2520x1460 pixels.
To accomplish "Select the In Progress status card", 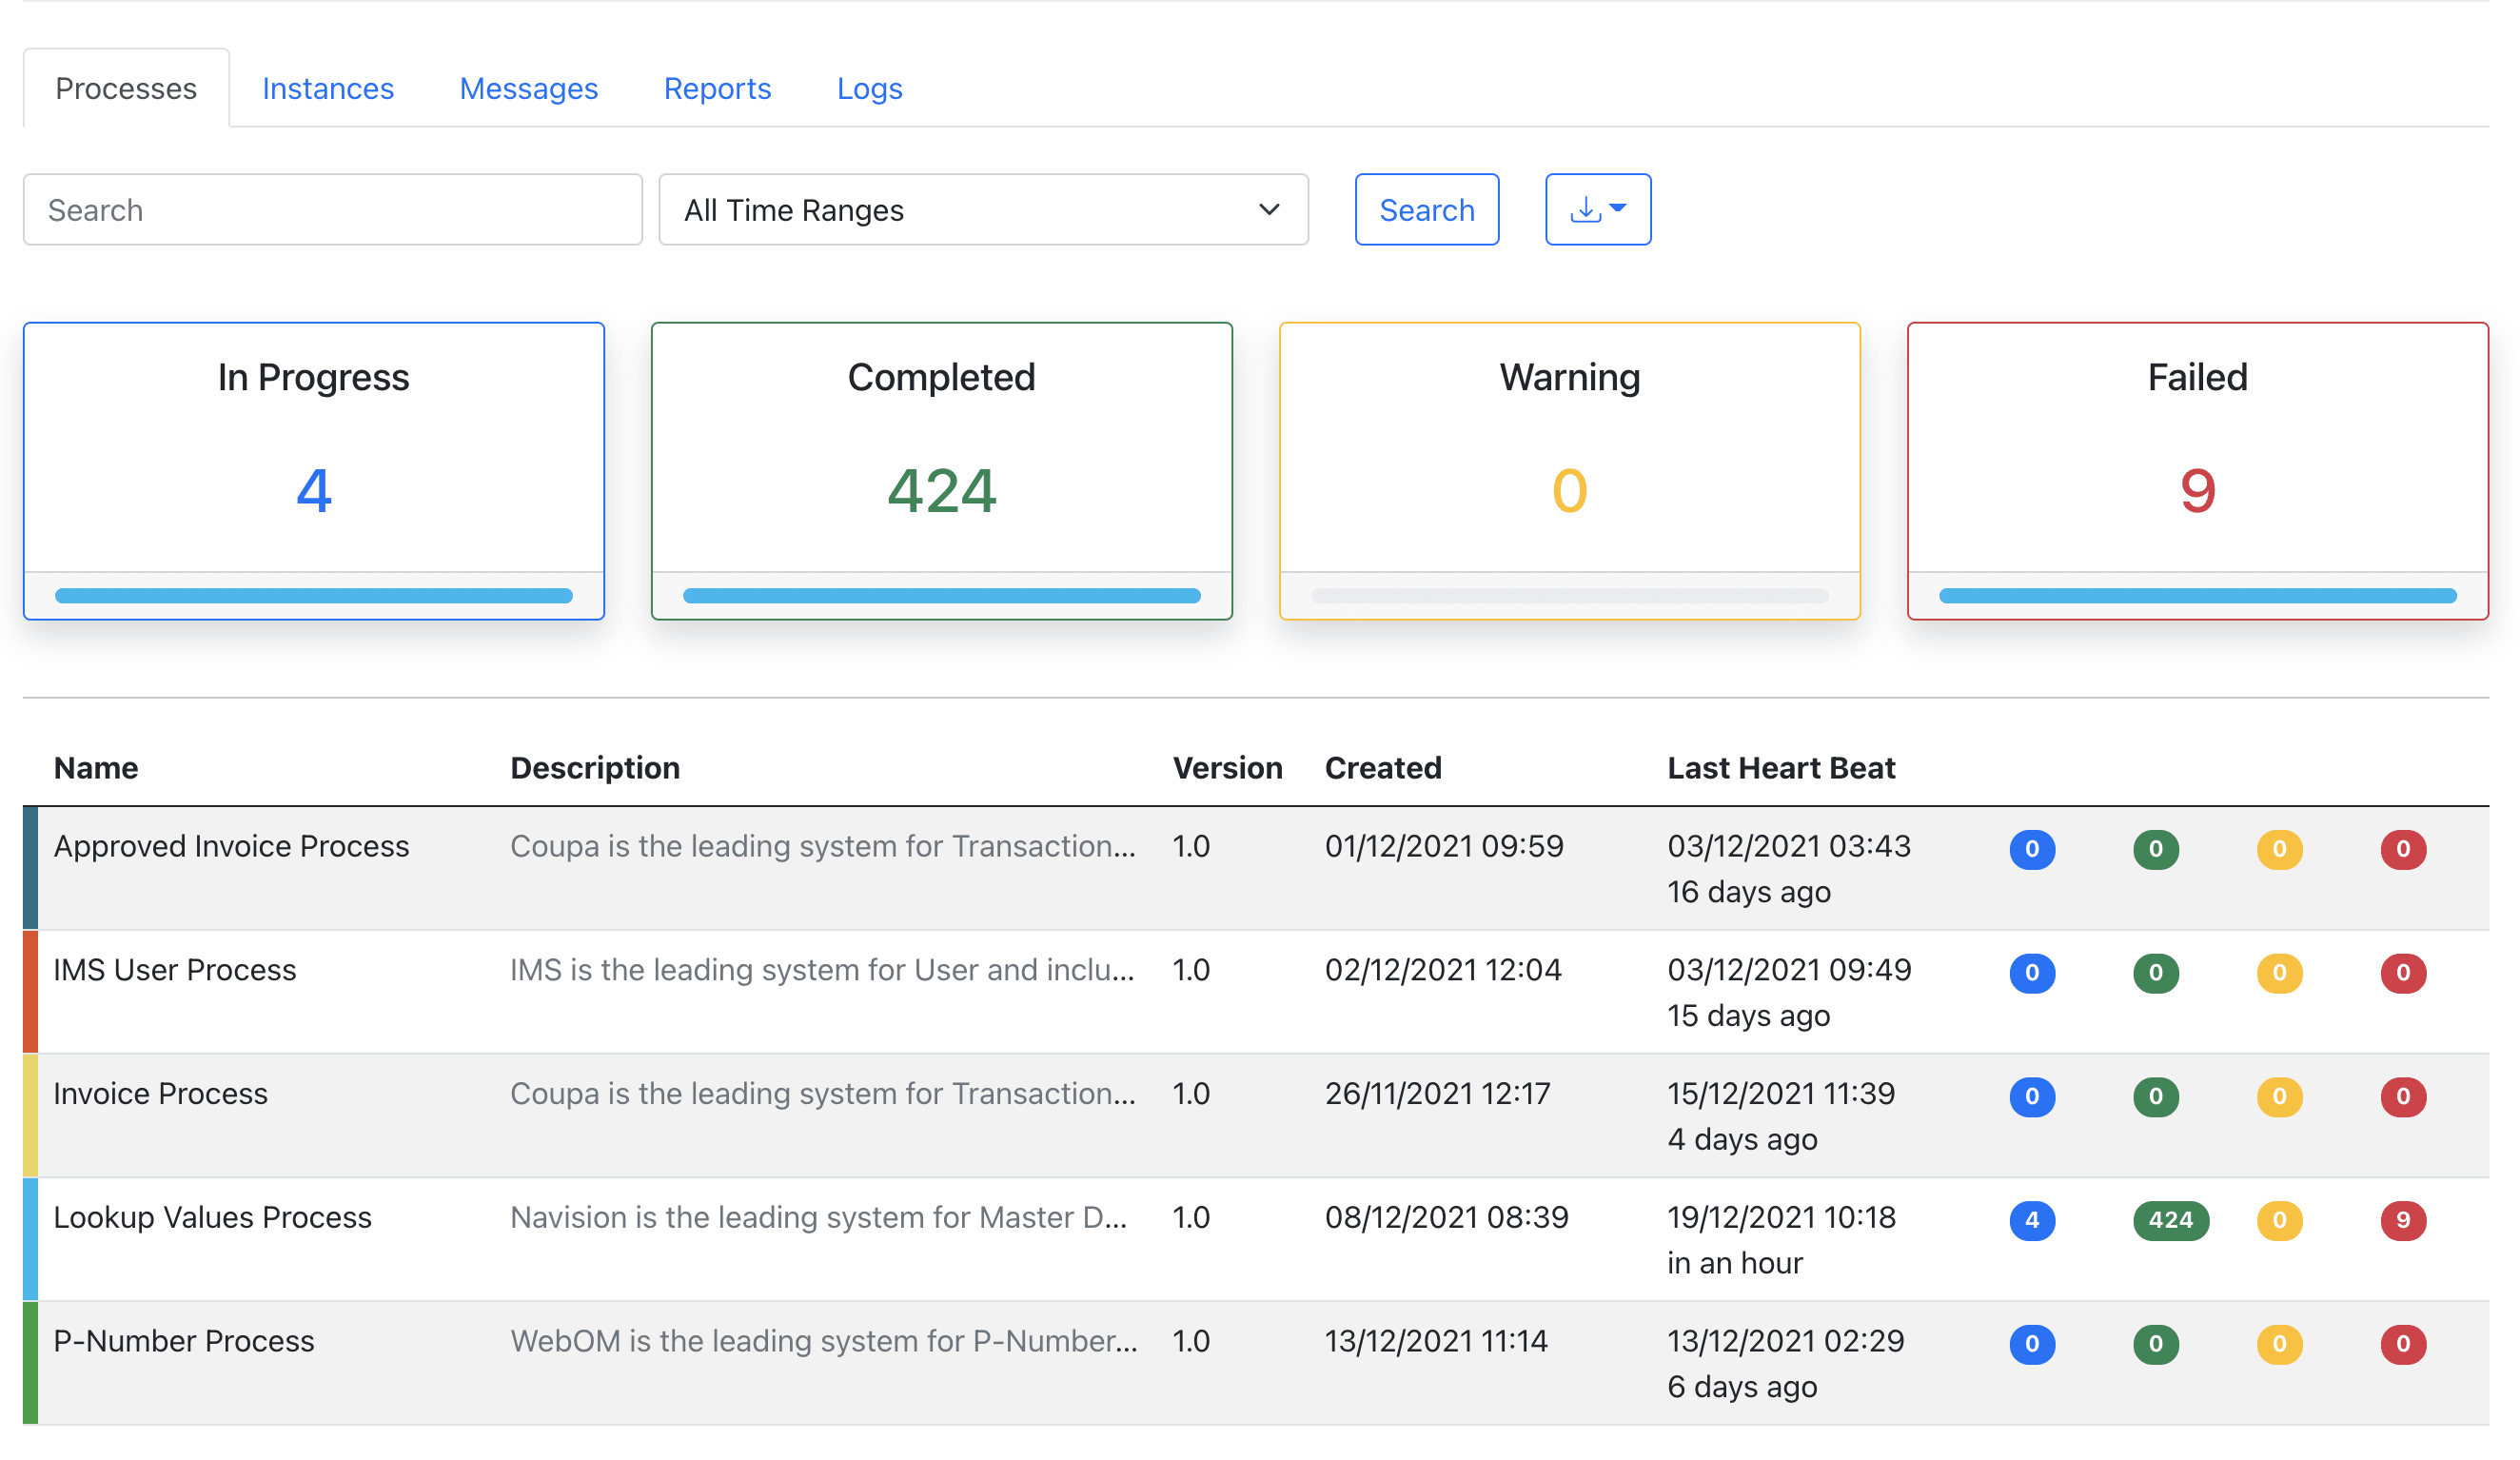I will coord(314,470).
